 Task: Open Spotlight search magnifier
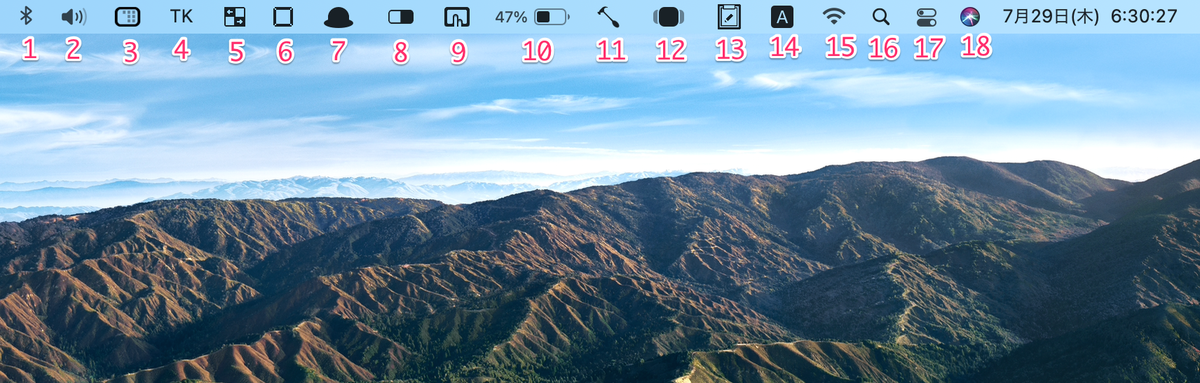click(880, 17)
